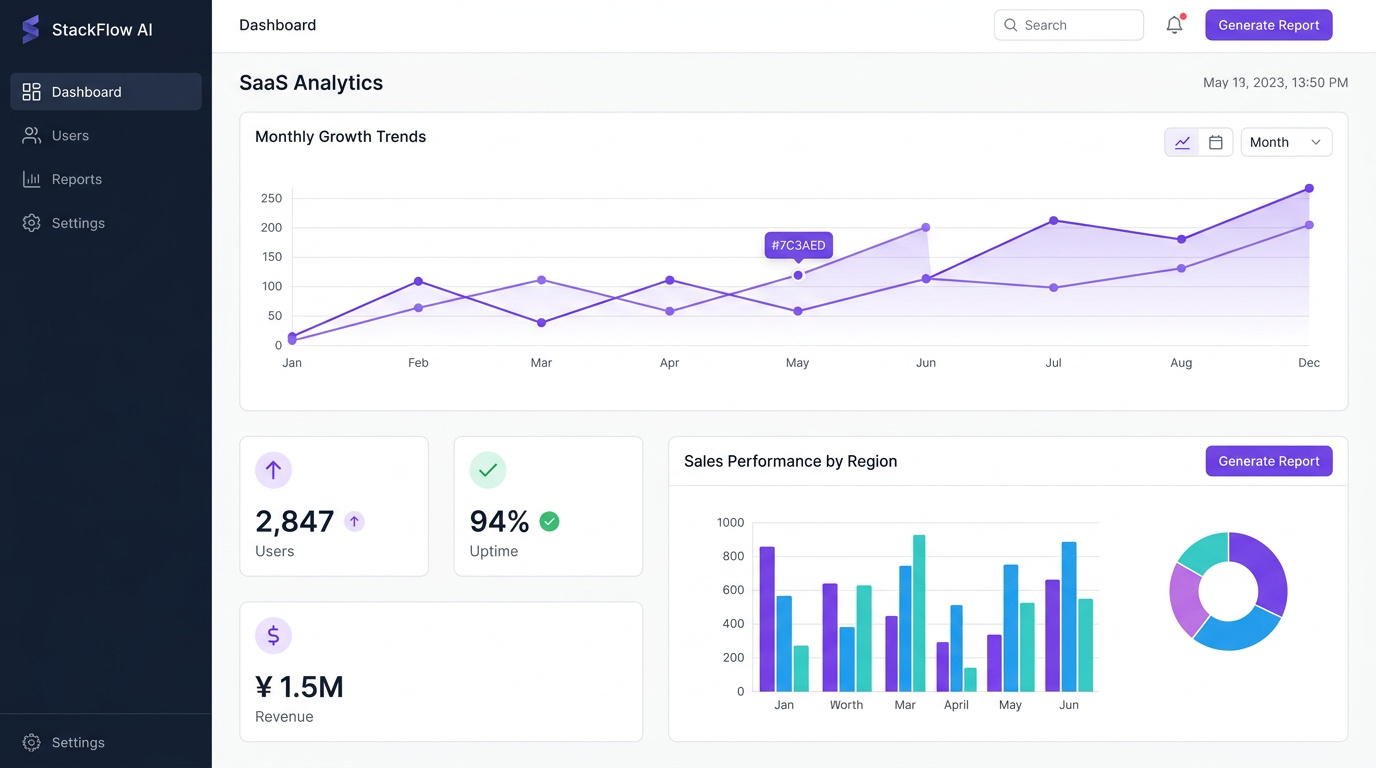Click the bottom Settings gear icon in sidebar footer
This screenshot has width=1376, height=768.
tap(31, 742)
